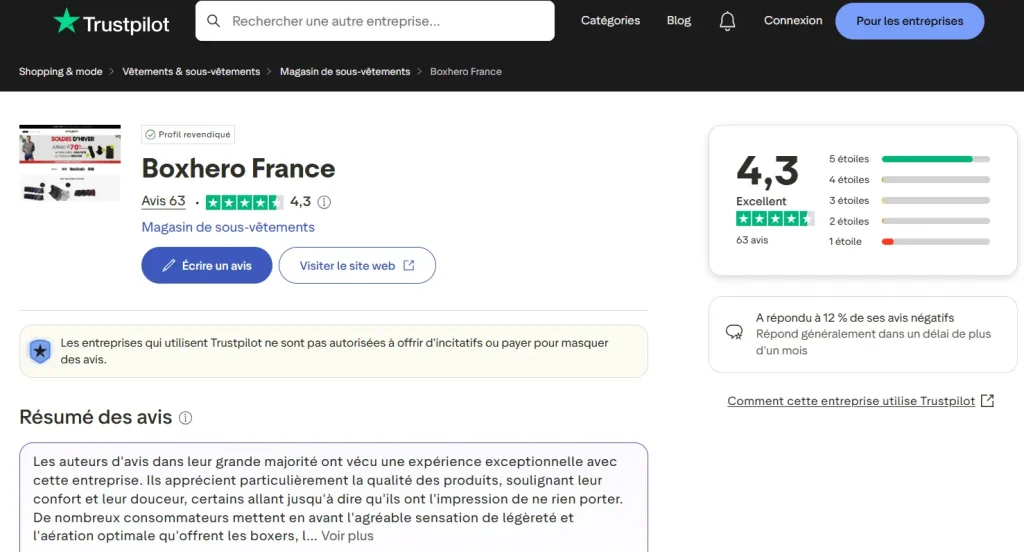Viewport: 1024px width, 552px height.
Task: Click external link icon beside Comment cette entreprise
Action: (987, 400)
